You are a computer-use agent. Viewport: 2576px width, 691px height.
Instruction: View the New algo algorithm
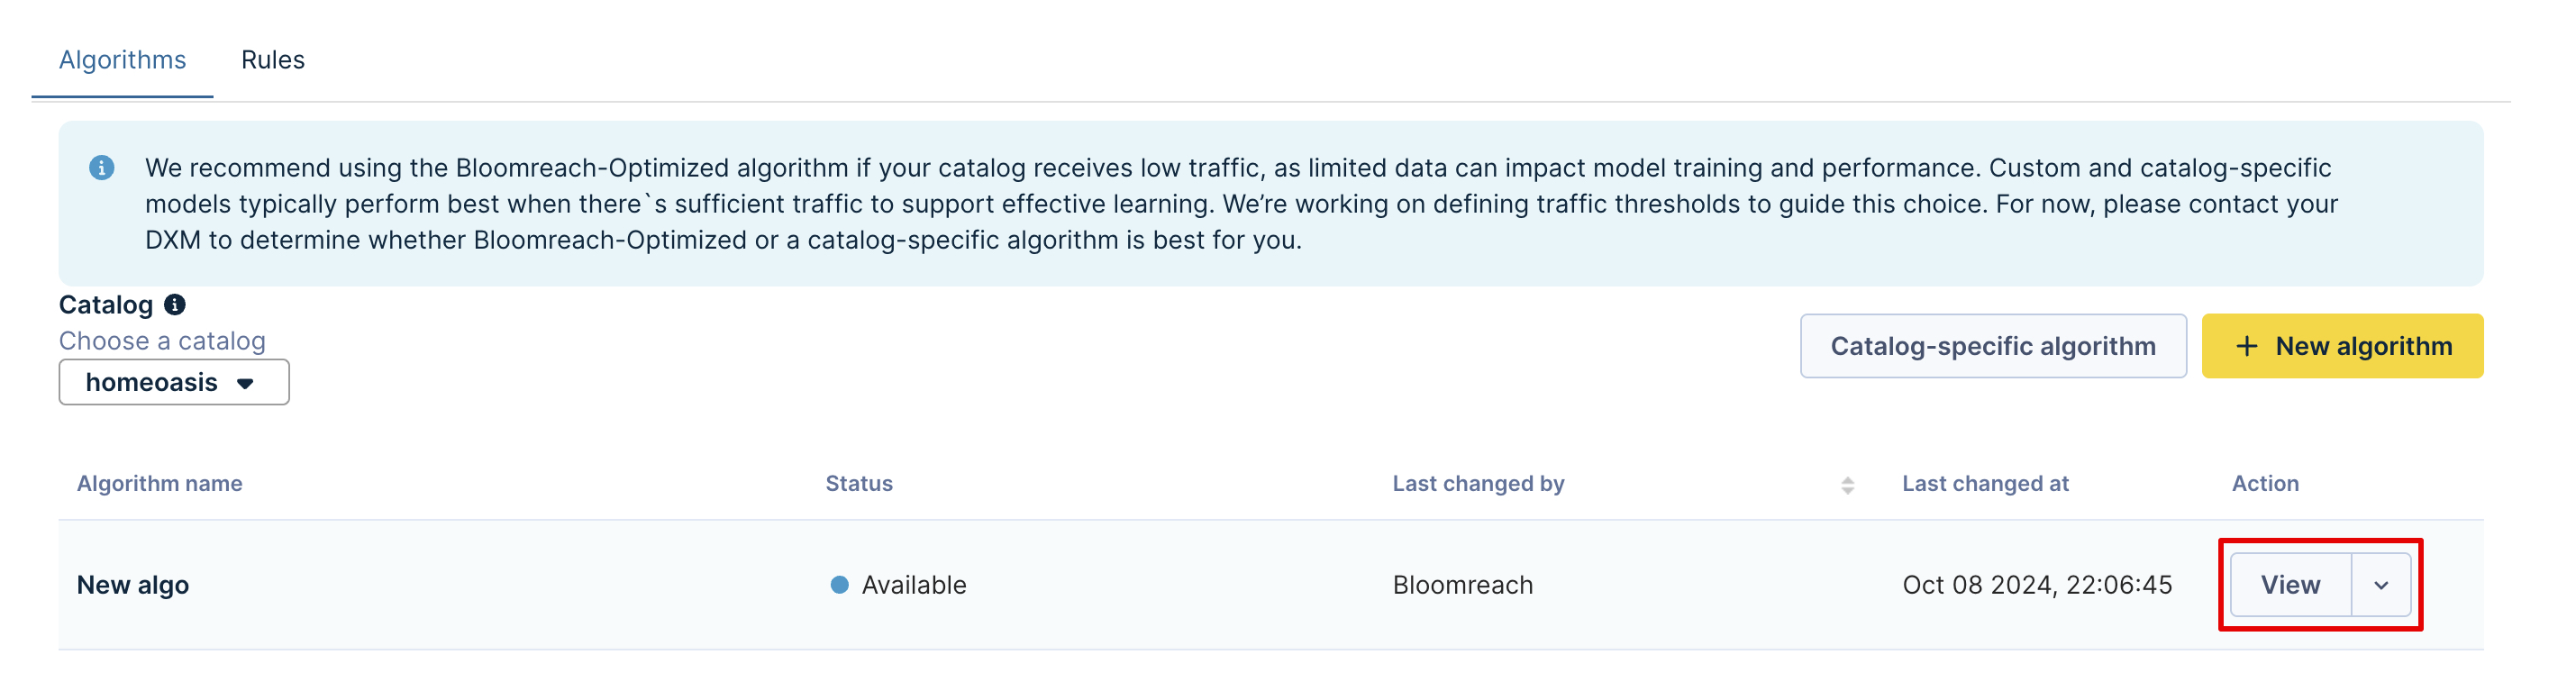click(2290, 586)
